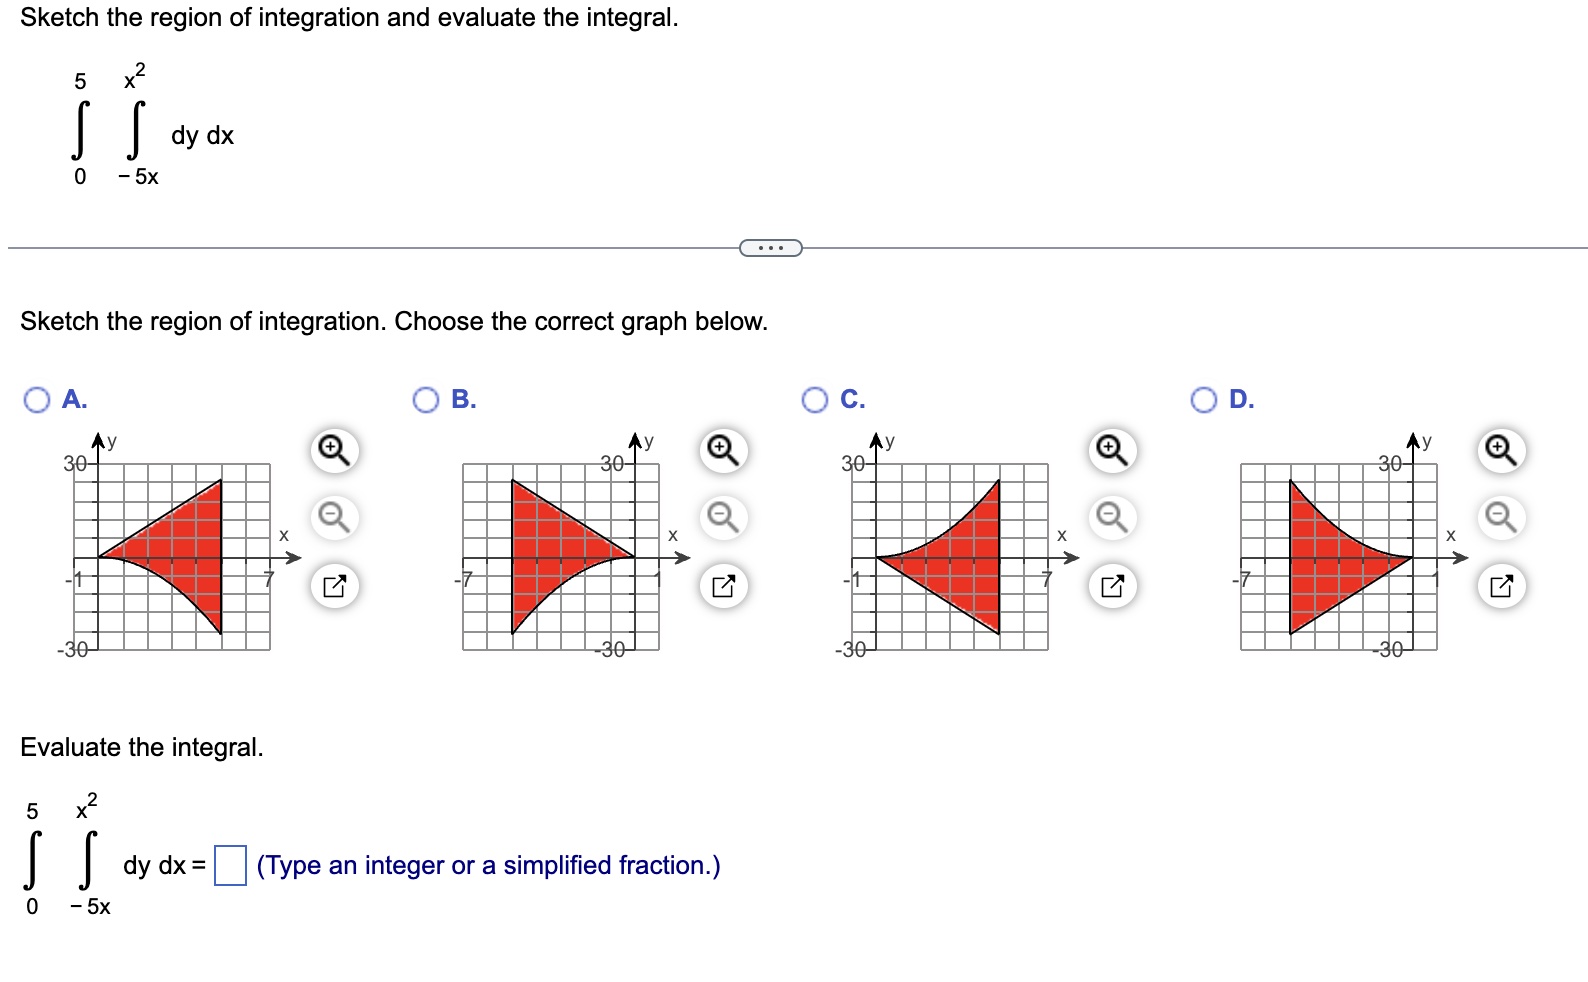Screen dimensions: 1588x982
Task: Click the integral answer input box
Action: pos(229,865)
